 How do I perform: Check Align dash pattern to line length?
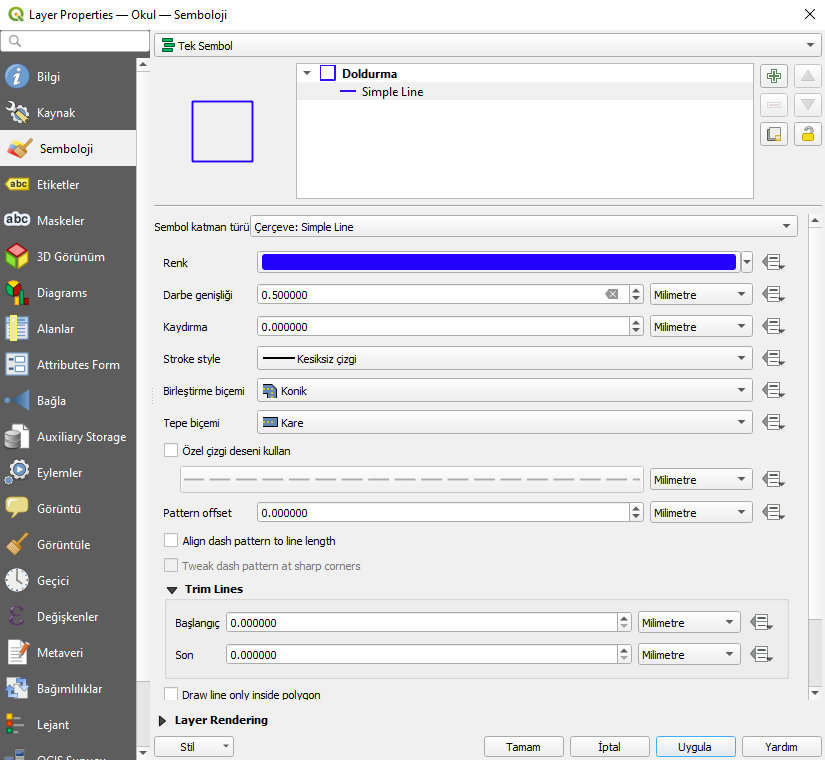coord(171,541)
